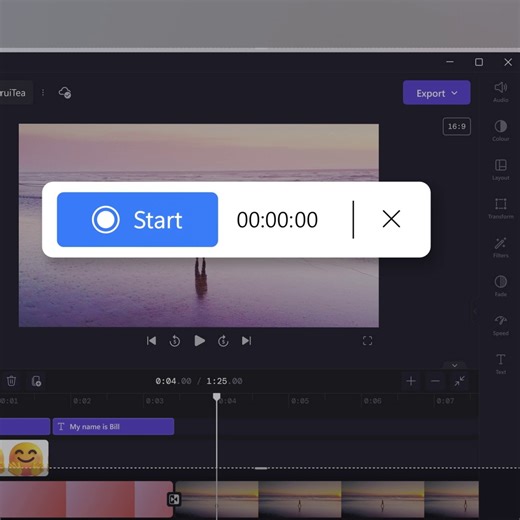520x520 pixels.
Task: Fit the timeline to screen
Action: click(459, 381)
